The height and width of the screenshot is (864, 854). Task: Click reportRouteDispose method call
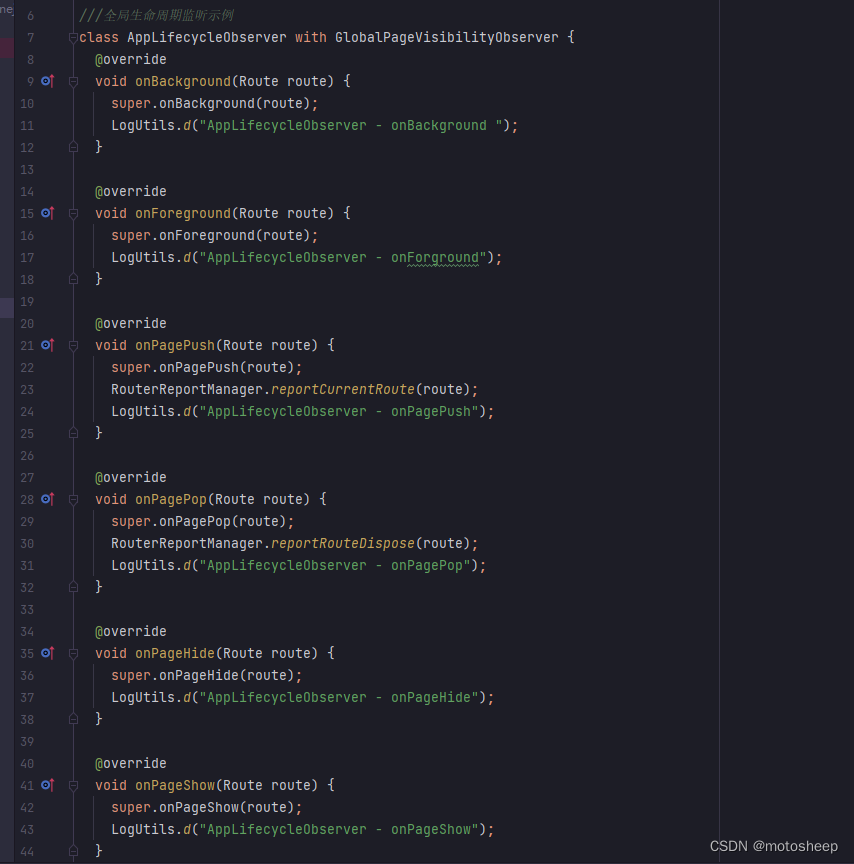coord(343,543)
